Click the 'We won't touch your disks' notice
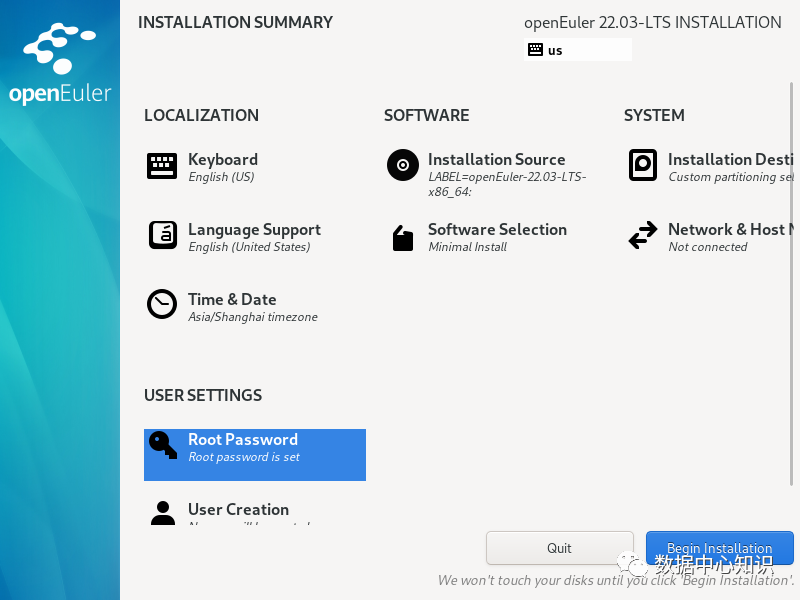Screen dimensions: 800x600 coord(616,581)
